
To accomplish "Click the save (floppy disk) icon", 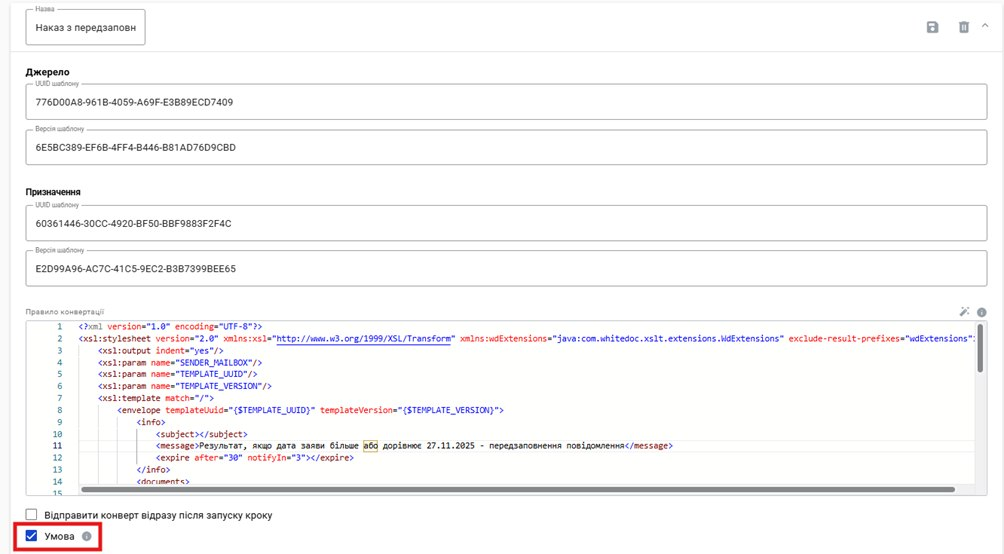I will [932, 27].
